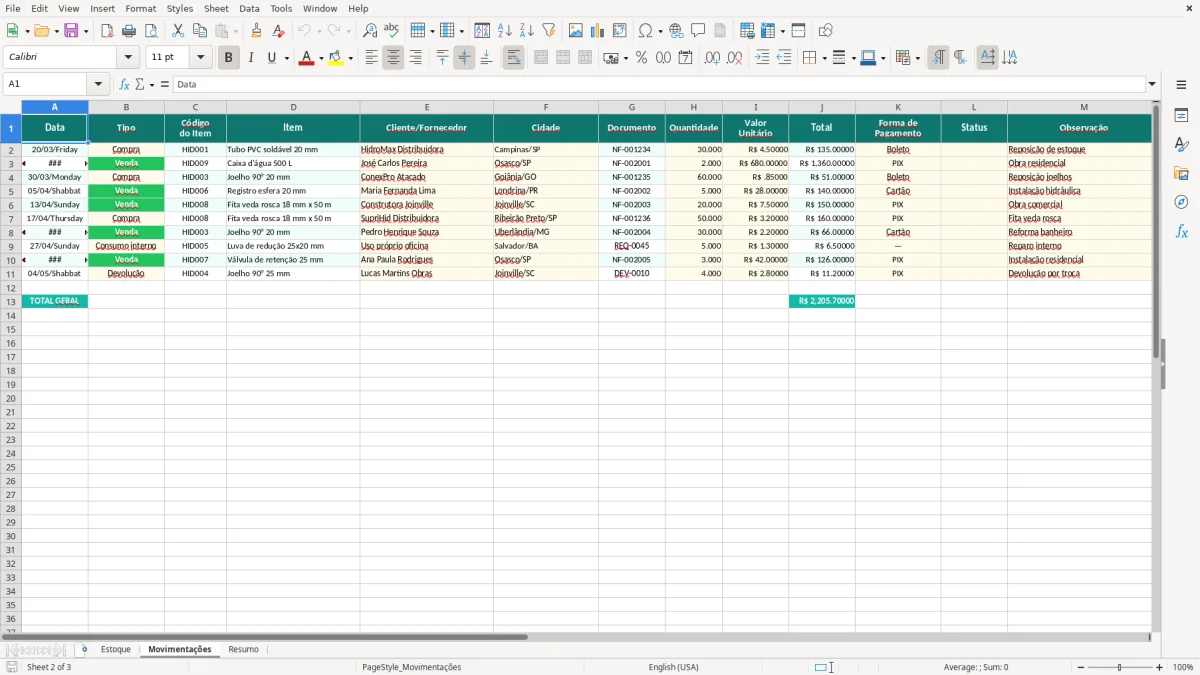
Task: Toggle Underline formatting
Action: tap(271, 58)
